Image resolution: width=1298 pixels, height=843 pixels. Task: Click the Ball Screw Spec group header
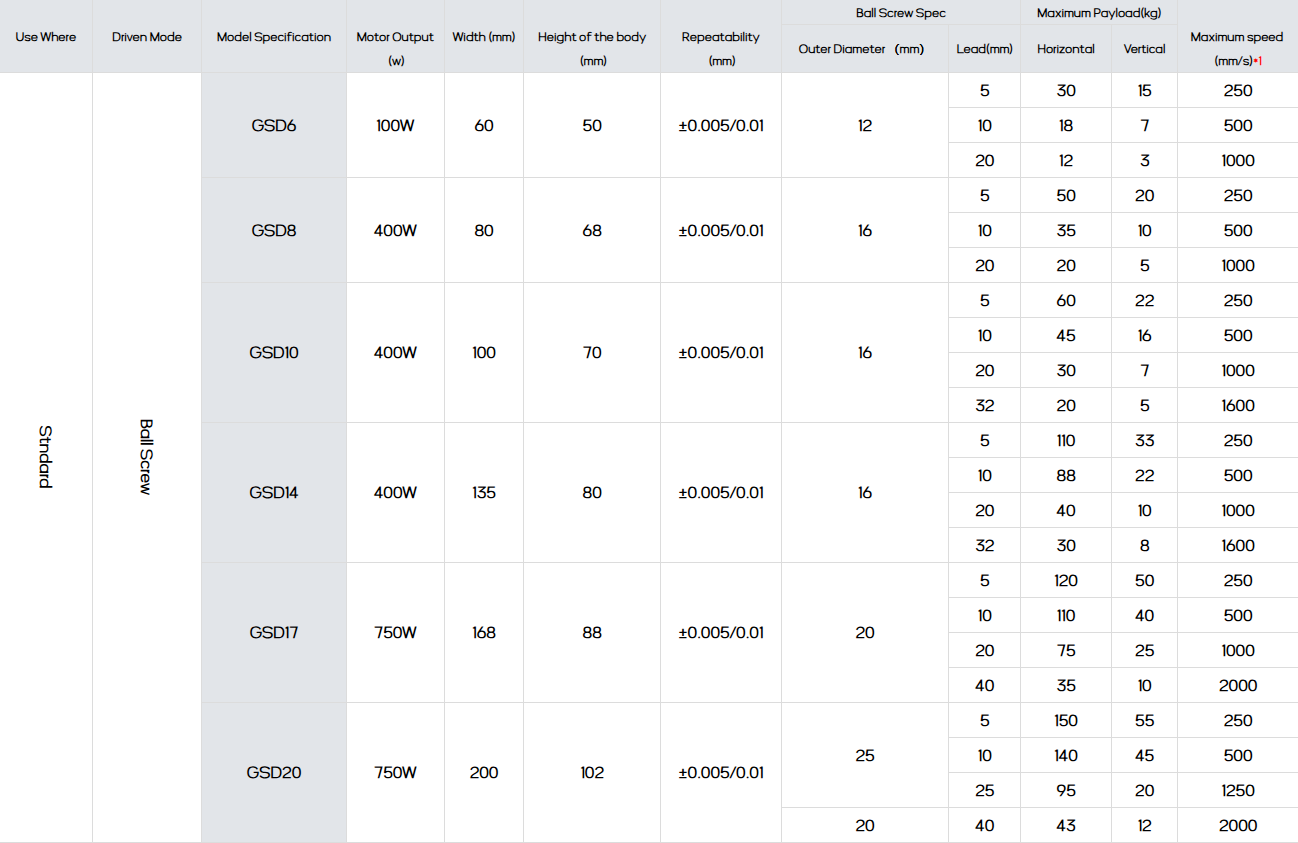900,13
